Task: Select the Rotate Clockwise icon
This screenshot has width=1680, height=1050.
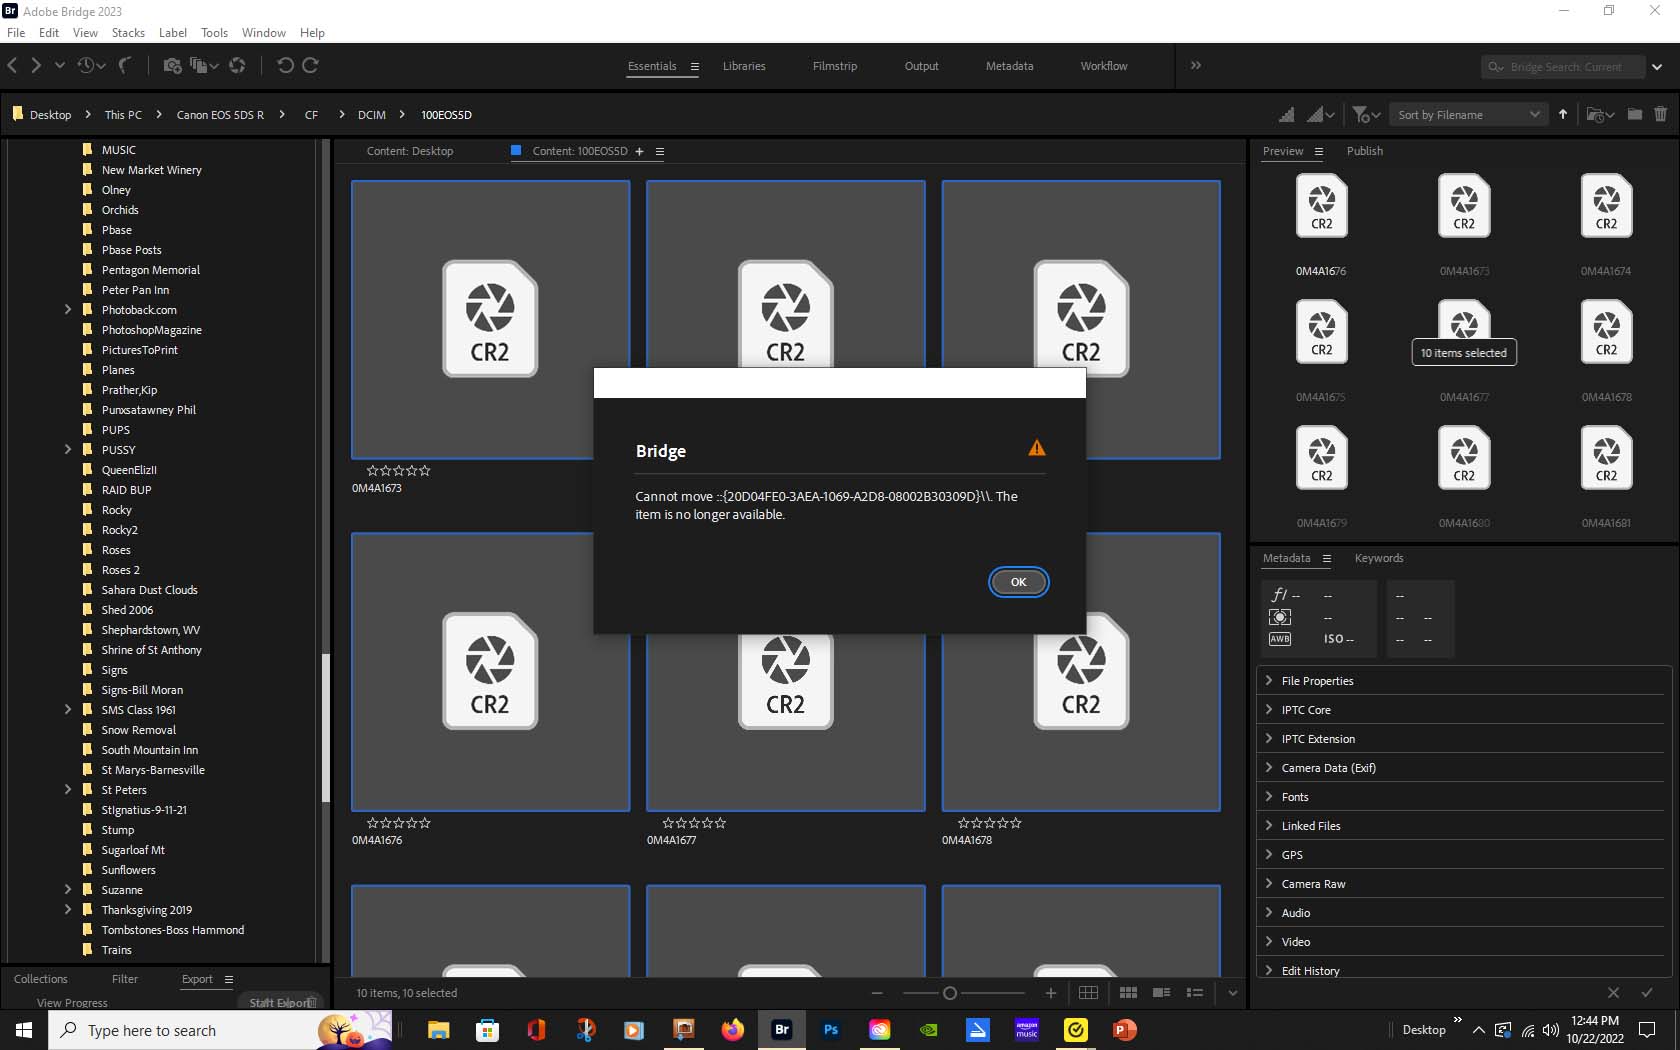Action: 311,66
